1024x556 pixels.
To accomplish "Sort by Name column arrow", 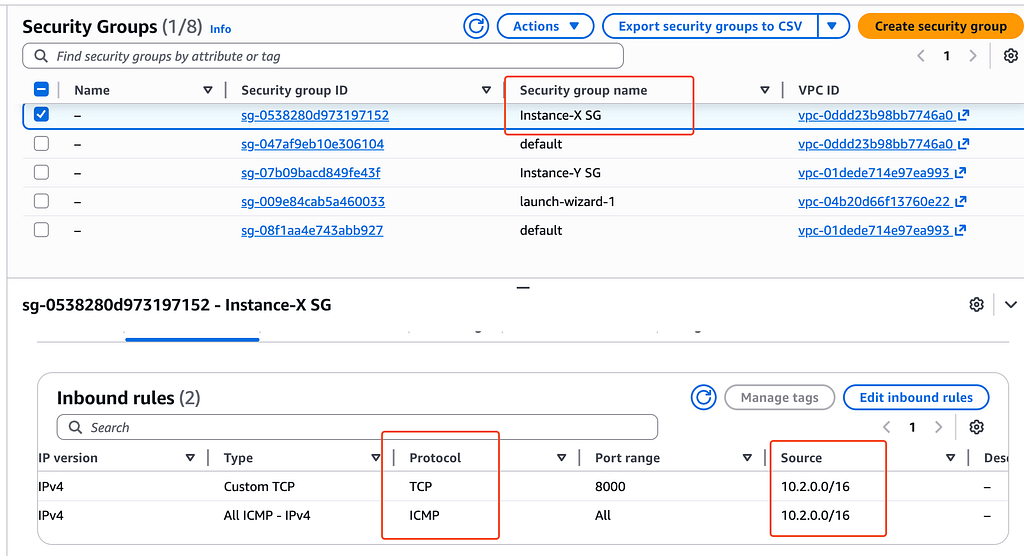I will [x=208, y=90].
